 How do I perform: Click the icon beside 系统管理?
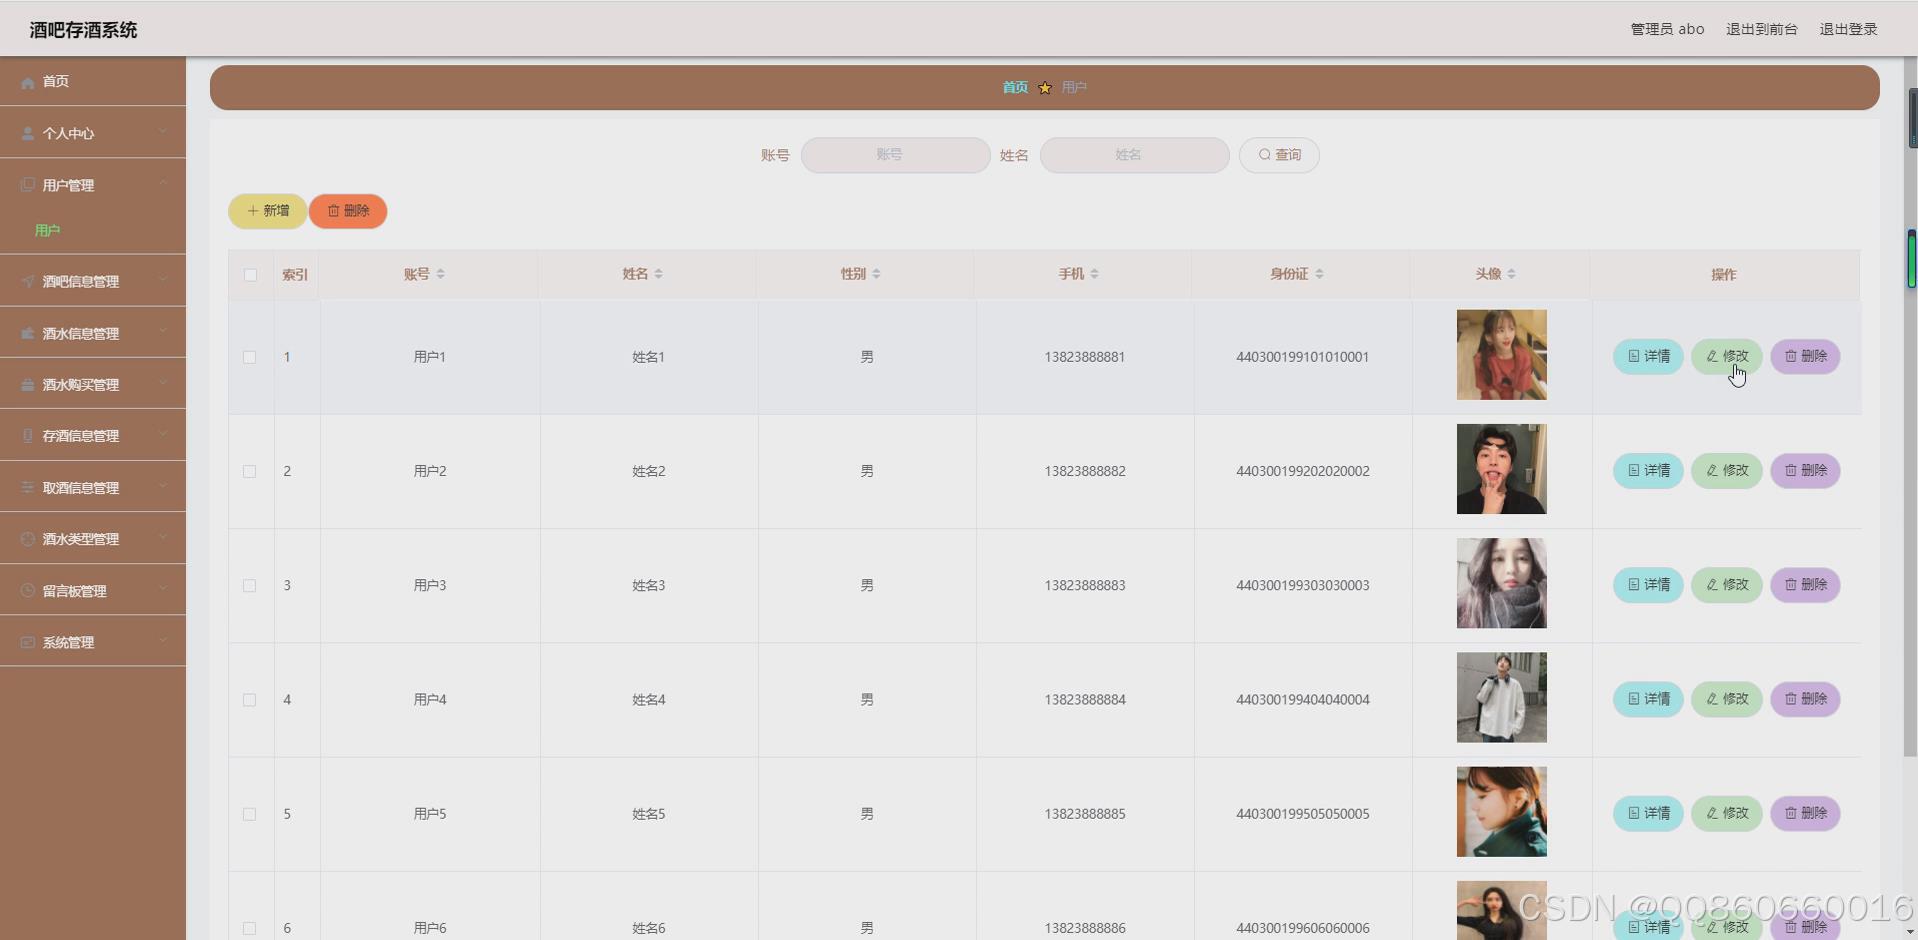click(28, 642)
